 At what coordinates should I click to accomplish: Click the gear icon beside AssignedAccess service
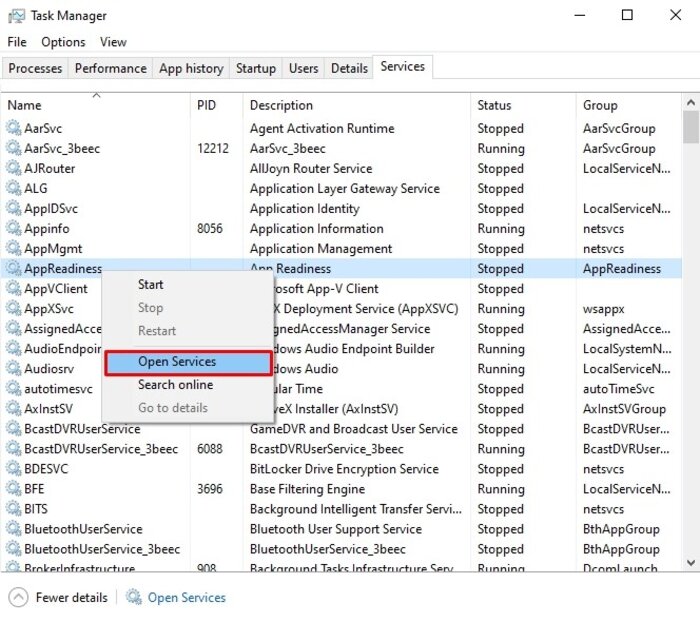coord(13,329)
